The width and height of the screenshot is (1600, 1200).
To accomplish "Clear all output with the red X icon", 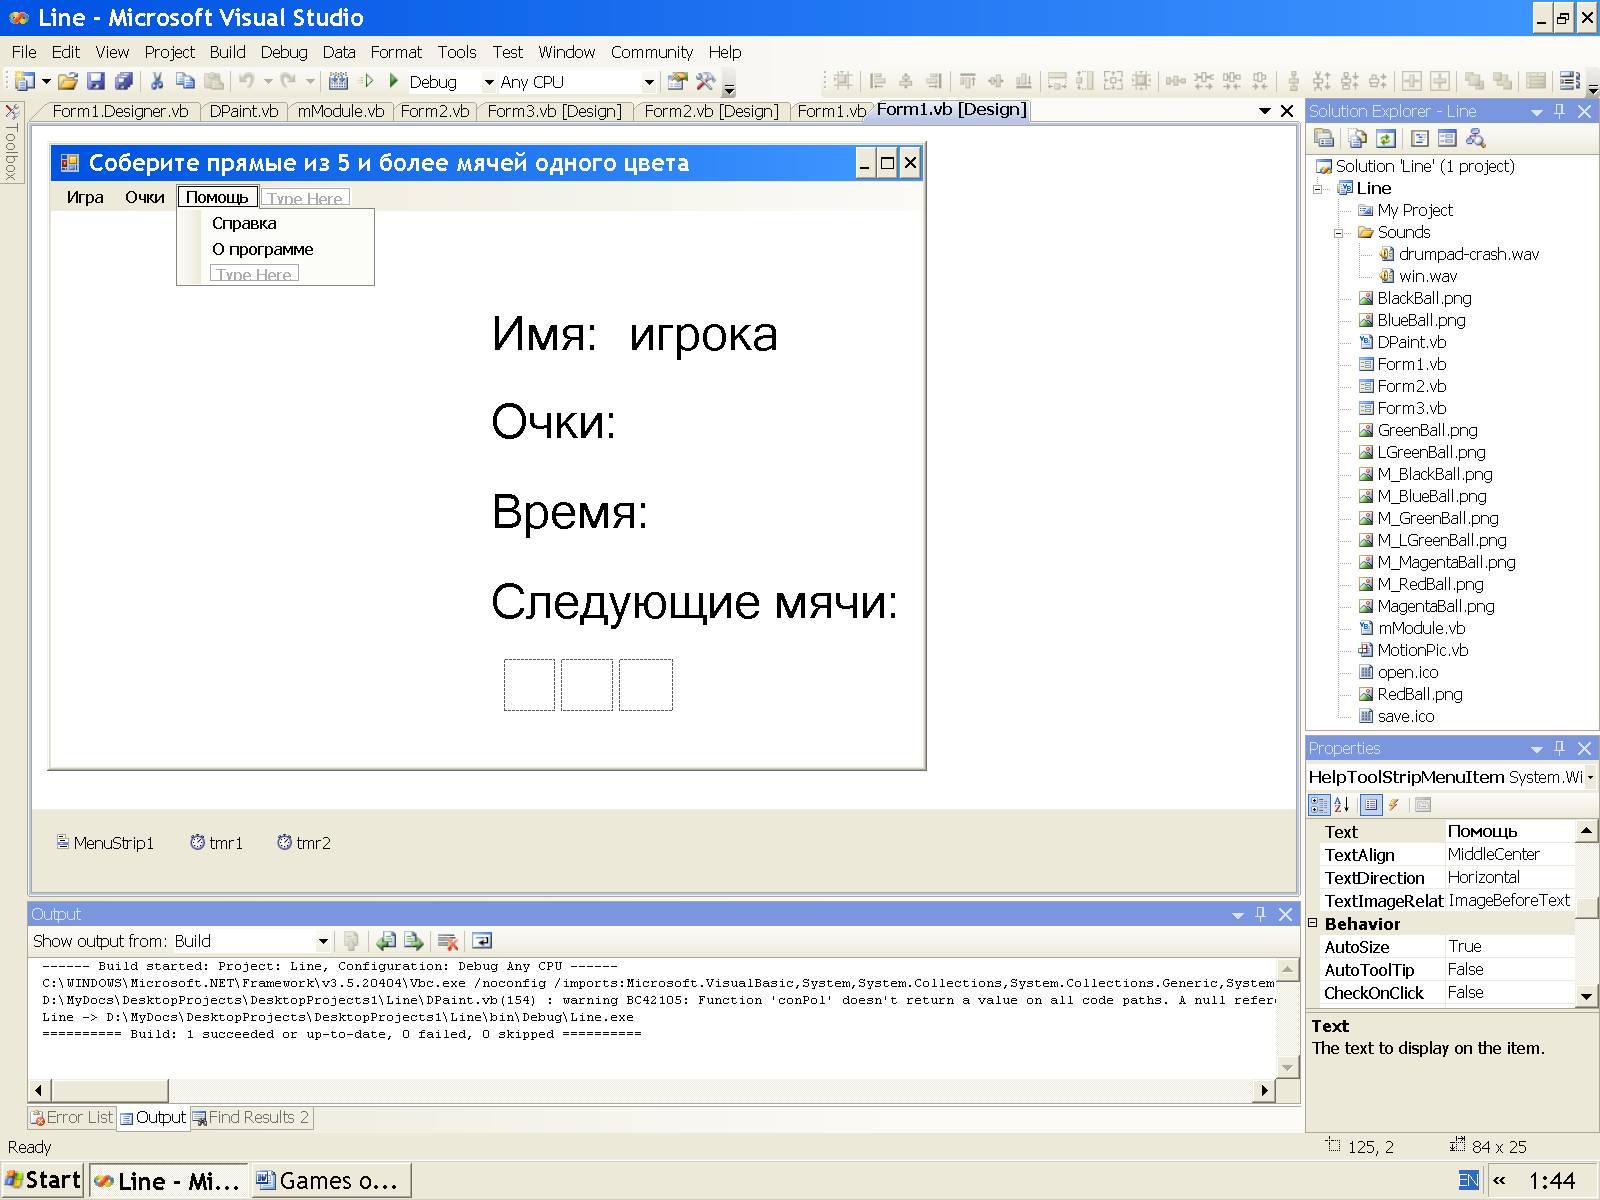I will tap(448, 941).
